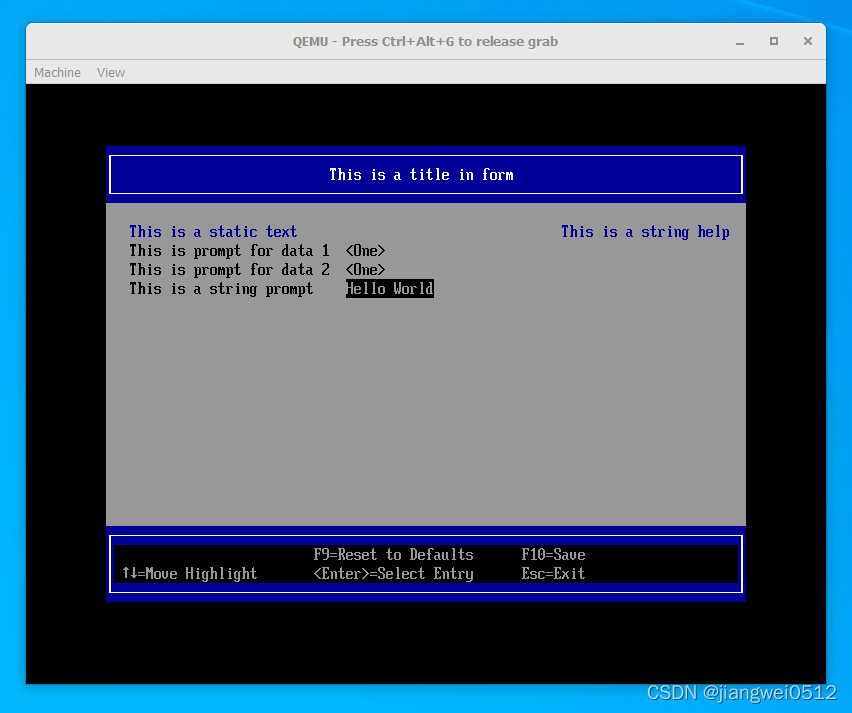Click the Esc=Exit hint
Image resolution: width=852 pixels, height=713 pixels.
[x=553, y=574]
